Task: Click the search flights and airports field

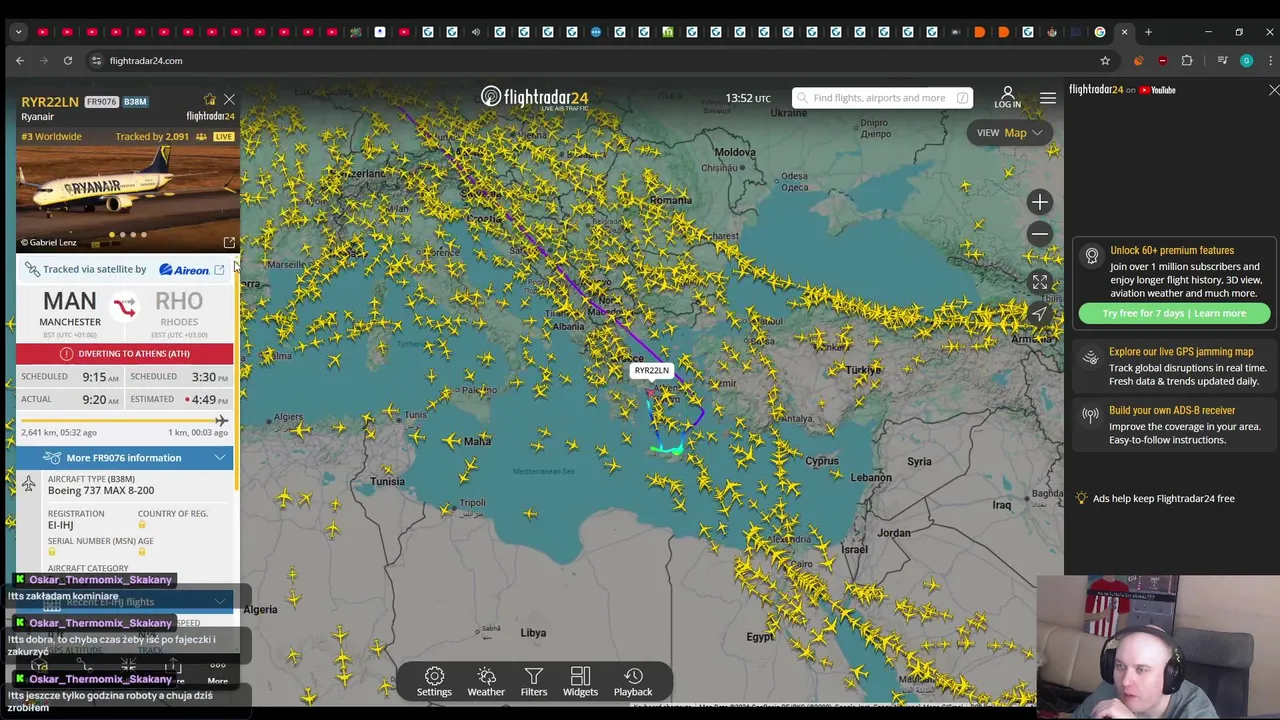Action: click(880, 98)
